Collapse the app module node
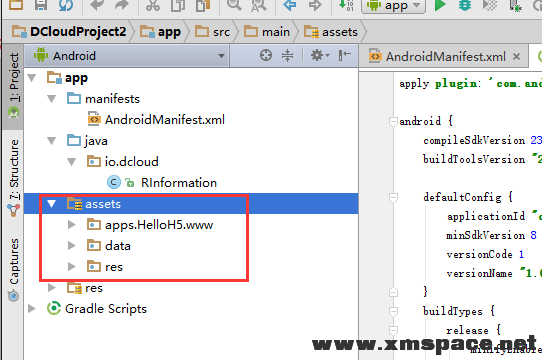 pyautogui.click(x=32, y=78)
